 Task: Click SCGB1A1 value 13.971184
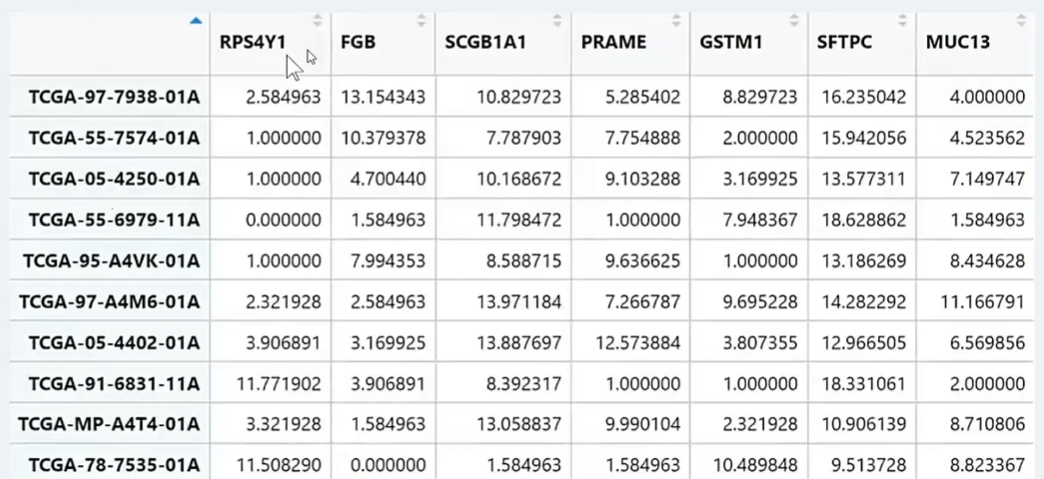pos(519,302)
